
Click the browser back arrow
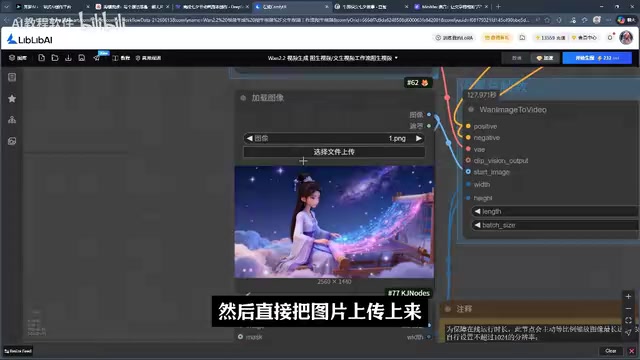pos(6,20)
